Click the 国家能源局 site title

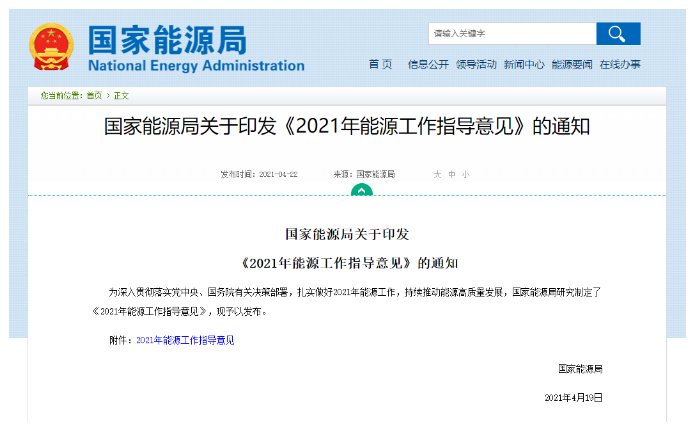[x=167, y=40]
